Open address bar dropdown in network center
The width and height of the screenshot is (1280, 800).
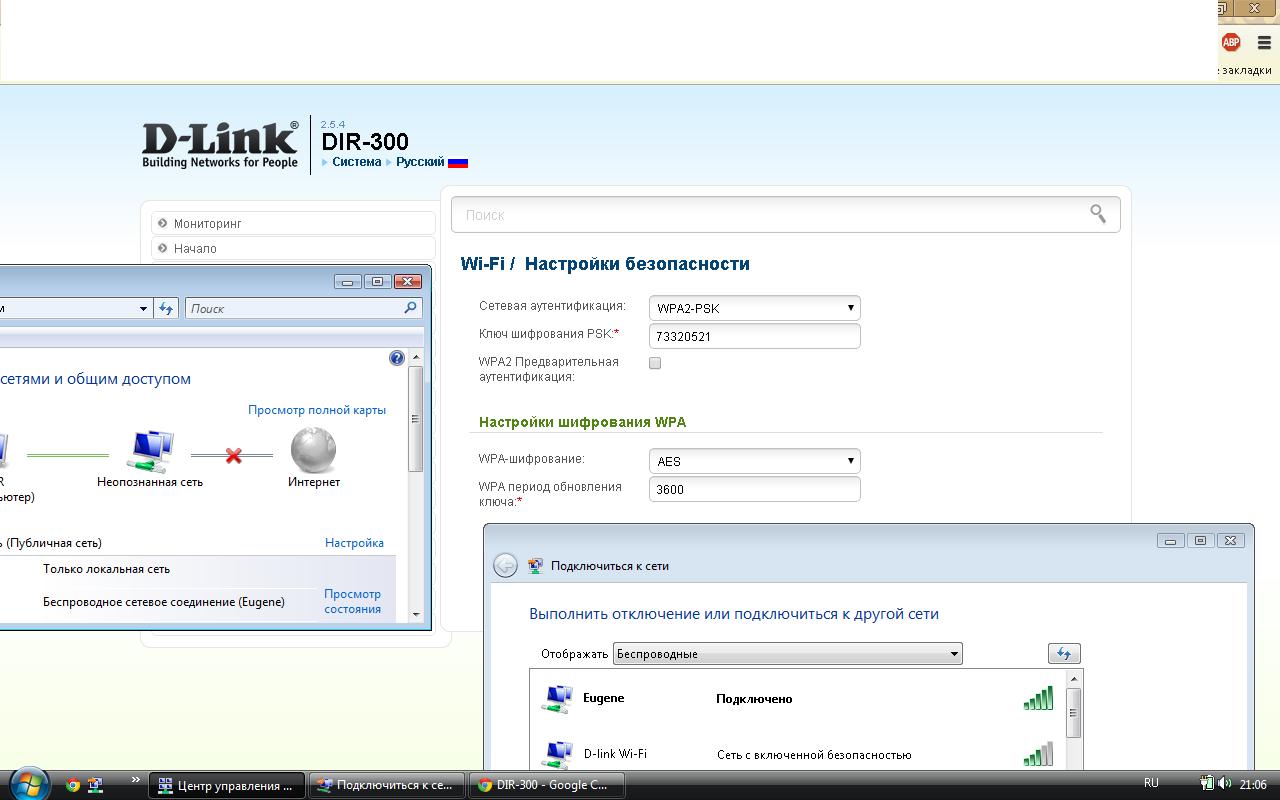coord(143,308)
